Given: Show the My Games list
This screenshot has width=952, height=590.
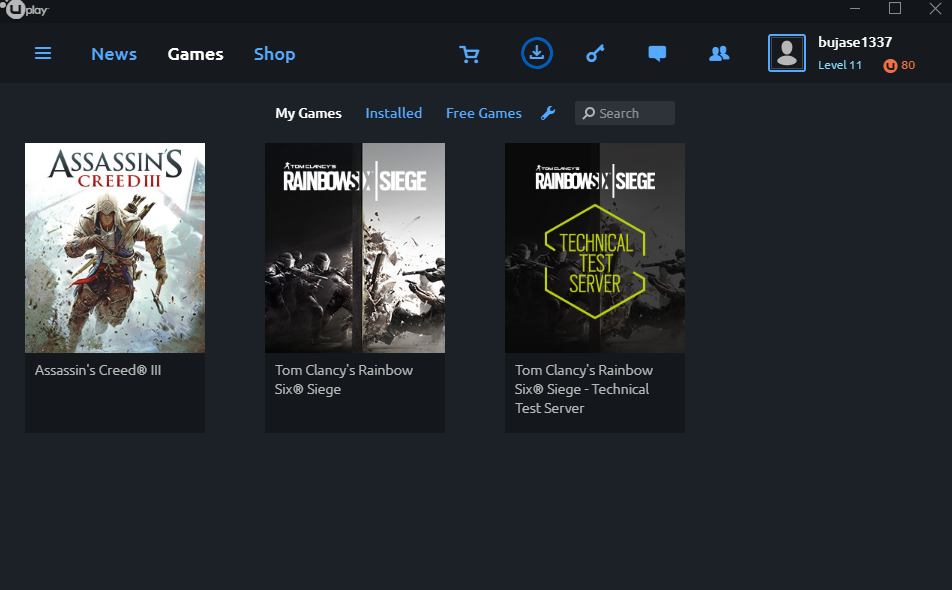Looking at the screenshot, I should coord(308,113).
